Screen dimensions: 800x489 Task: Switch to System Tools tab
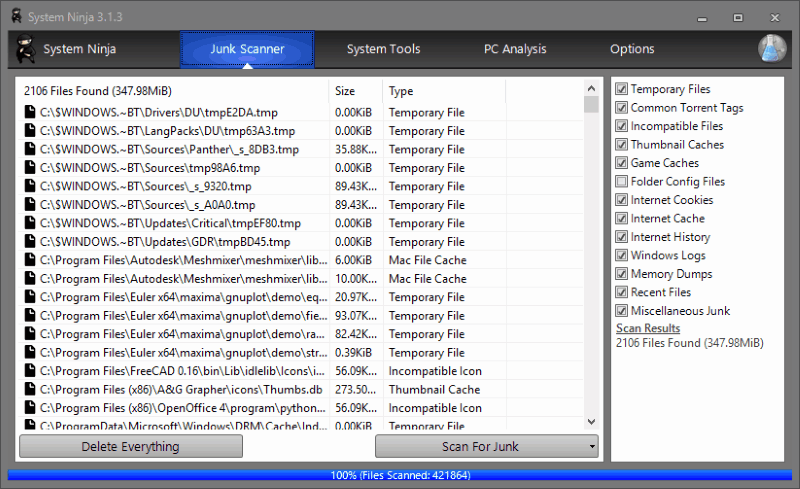pos(383,49)
